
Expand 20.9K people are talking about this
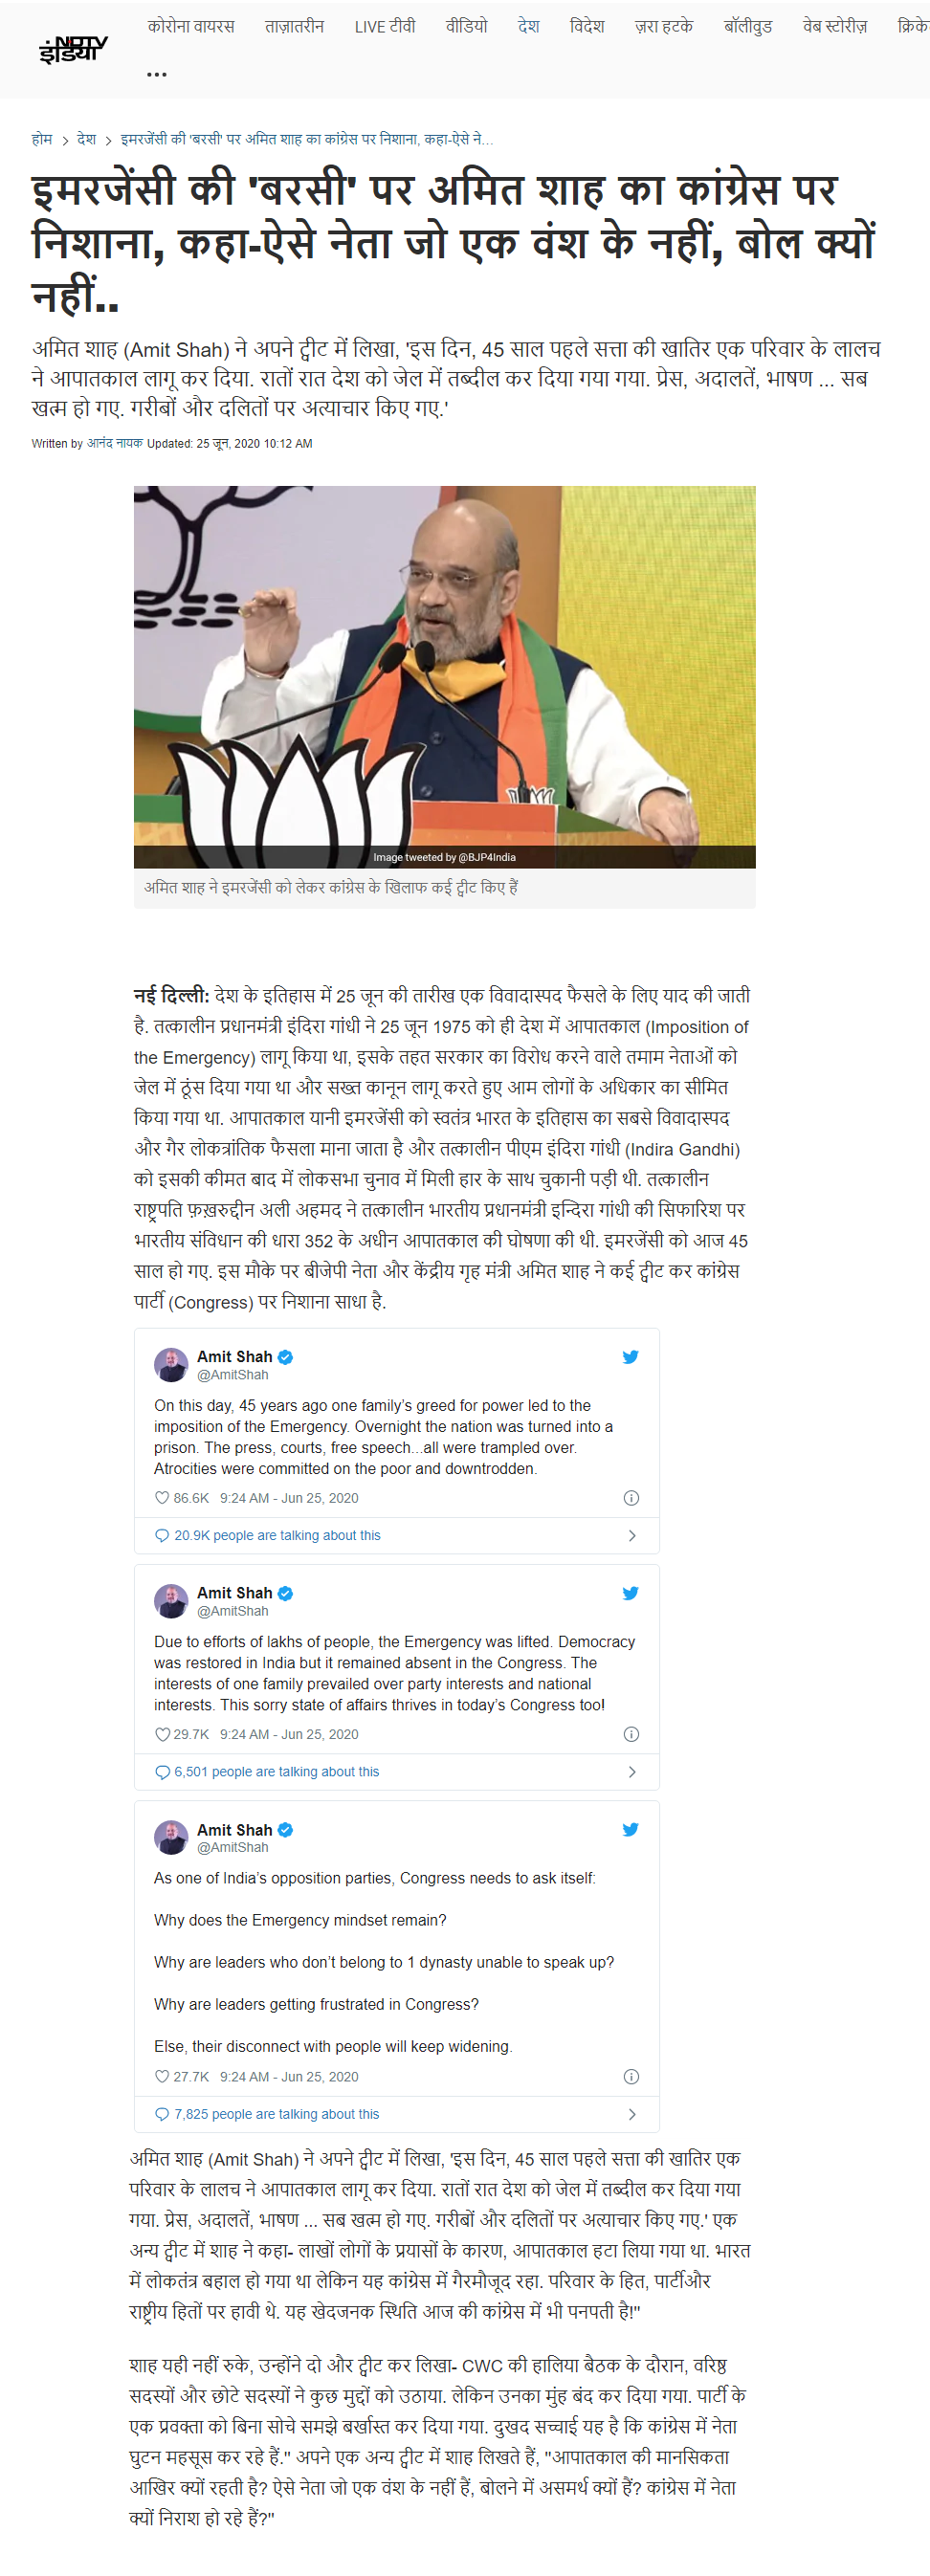point(396,1534)
